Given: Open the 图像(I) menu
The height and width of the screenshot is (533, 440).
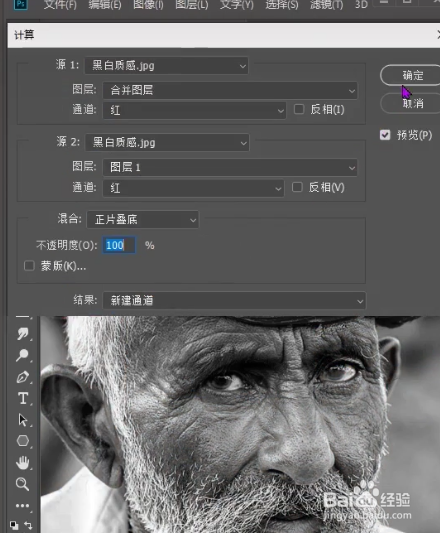Looking at the screenshot, I should 148,5.
